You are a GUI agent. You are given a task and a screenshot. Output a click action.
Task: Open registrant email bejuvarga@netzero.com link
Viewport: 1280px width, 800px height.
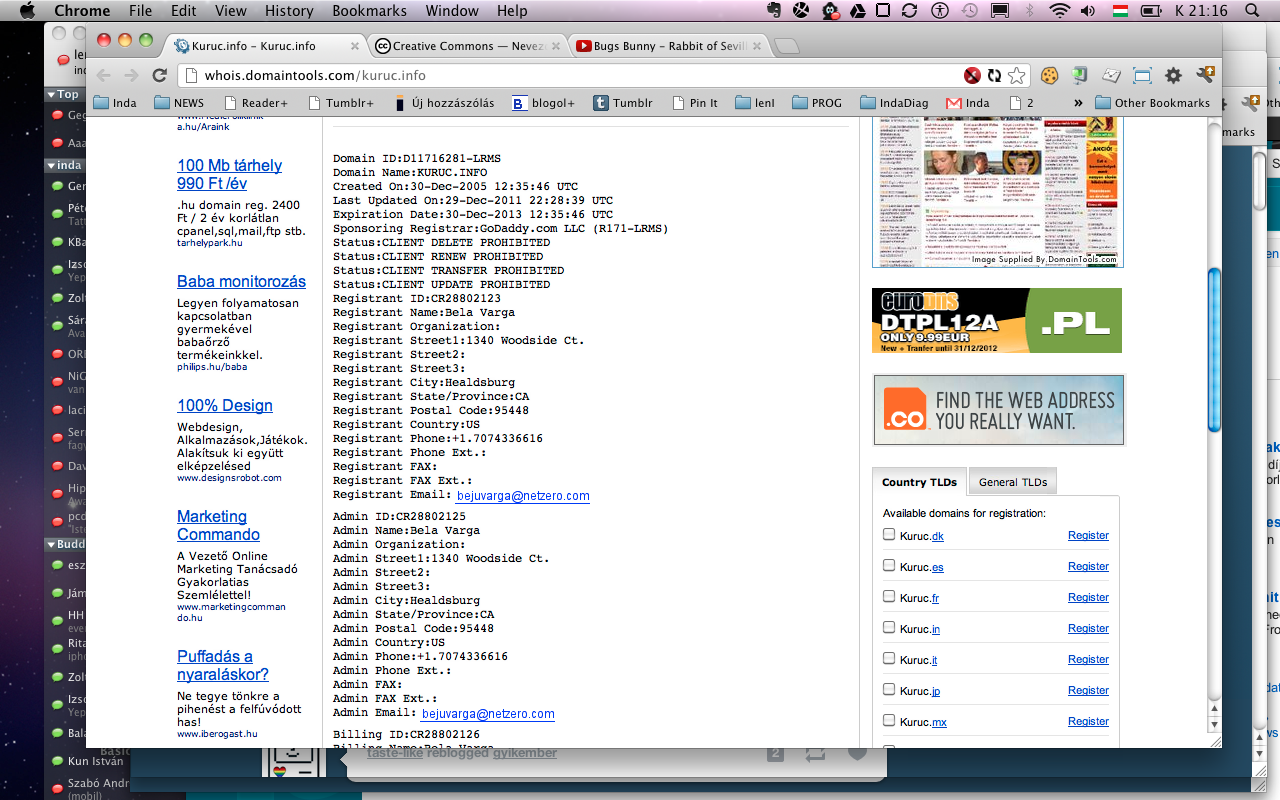[523, 495]
